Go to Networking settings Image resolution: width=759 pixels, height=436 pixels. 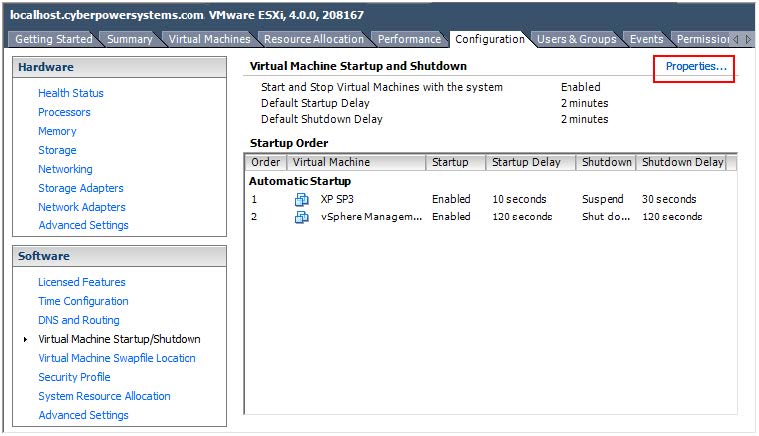(x=65, y=169)
